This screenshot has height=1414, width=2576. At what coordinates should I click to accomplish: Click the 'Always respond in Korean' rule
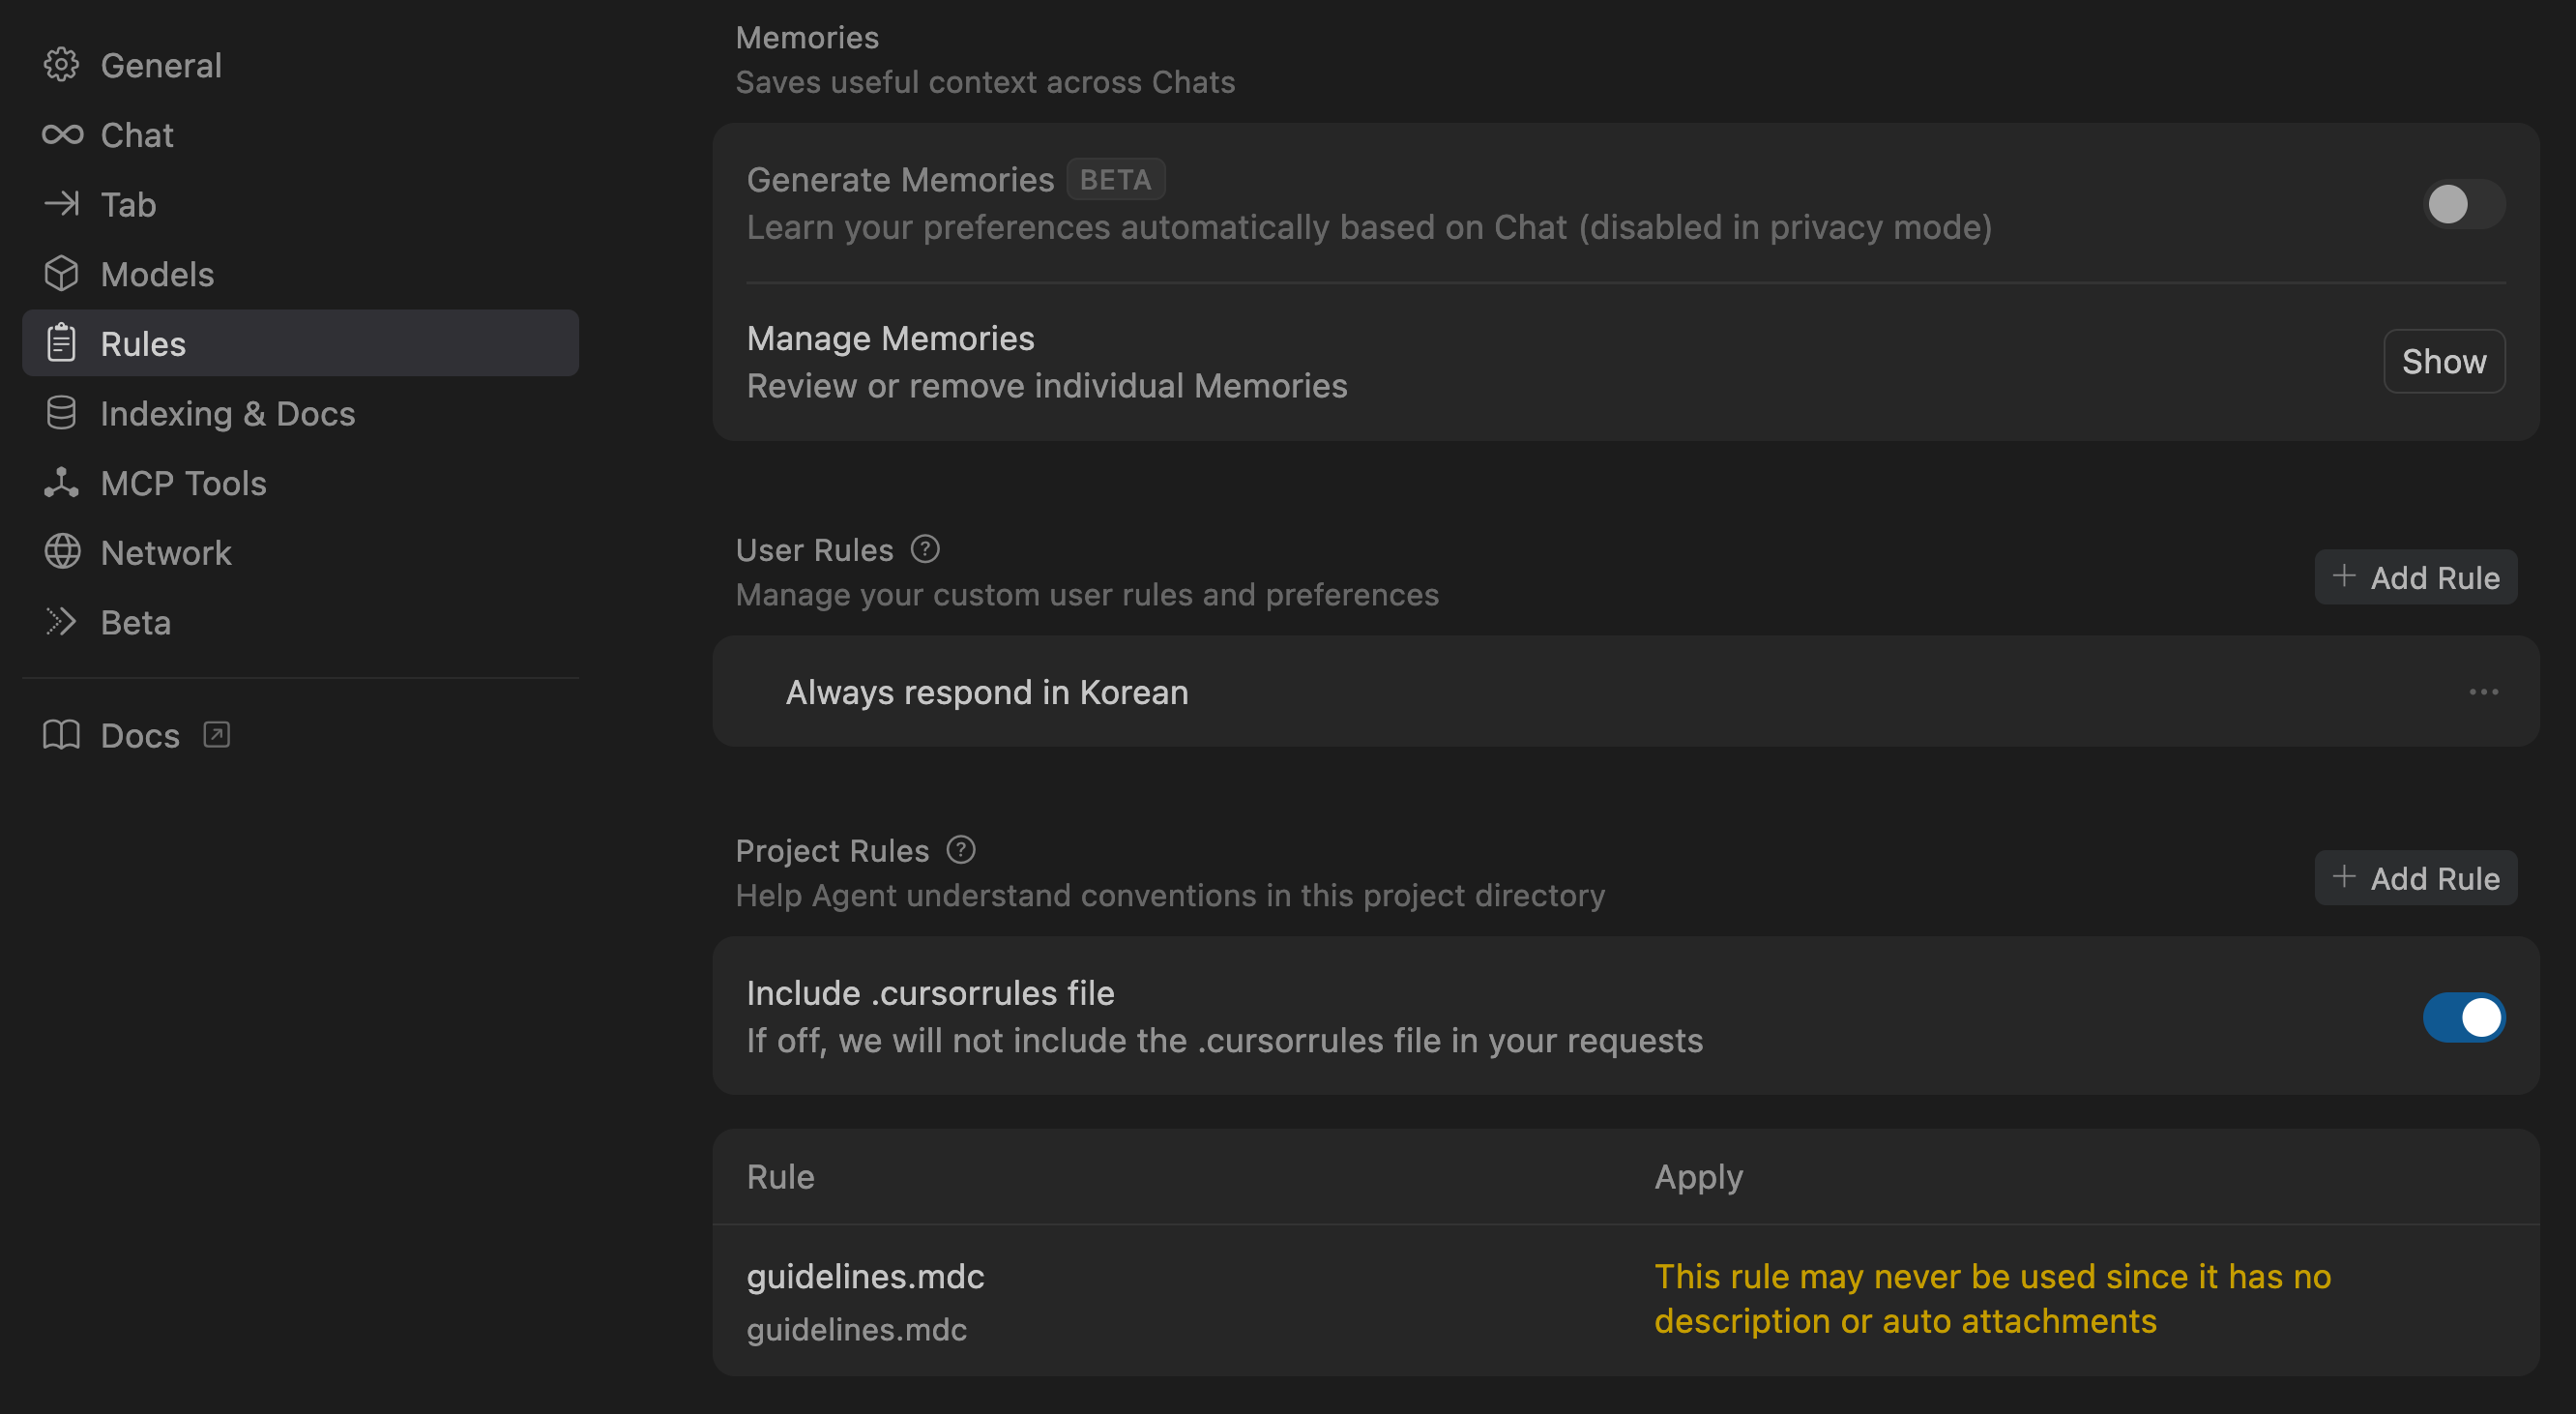tap(986, 692)
